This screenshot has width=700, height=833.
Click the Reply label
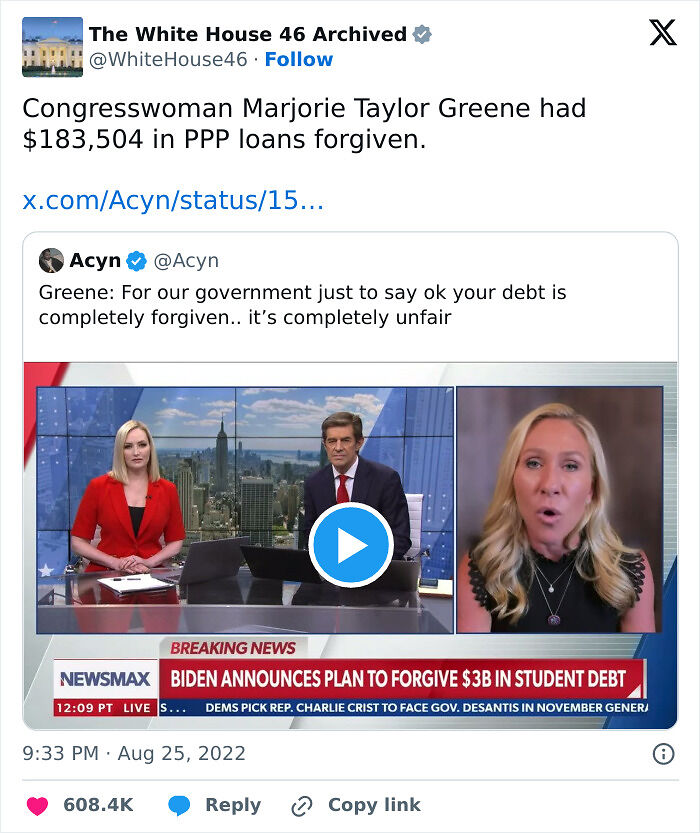point(233,805)
